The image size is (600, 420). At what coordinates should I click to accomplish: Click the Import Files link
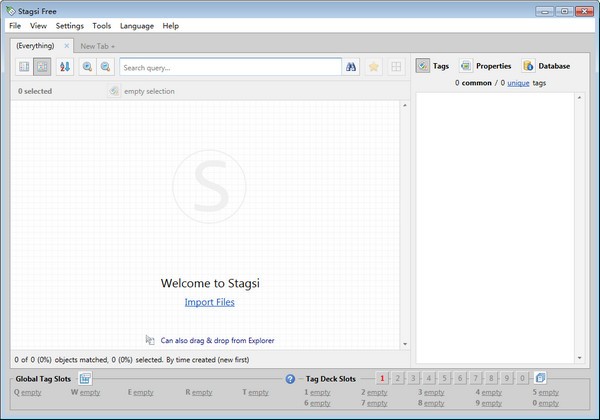(x=210, y=302)
